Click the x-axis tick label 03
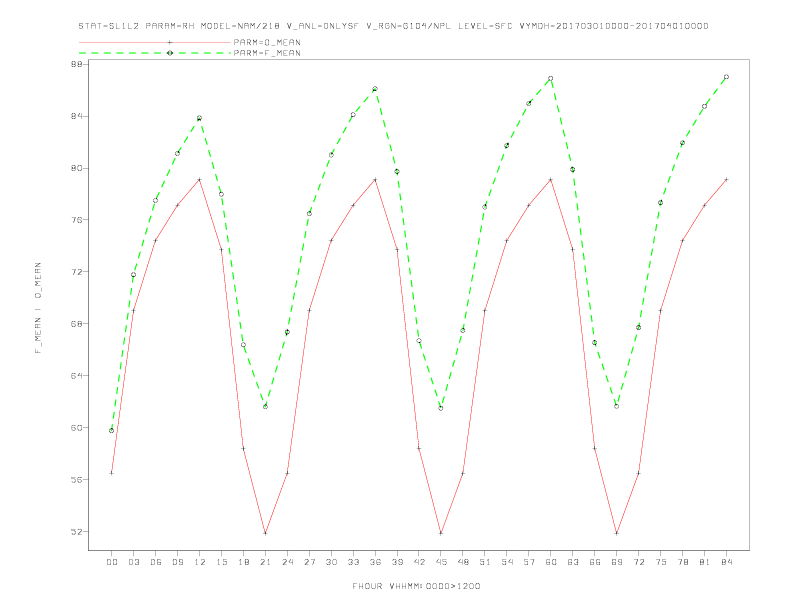The image size is (792, 612). click(133, 562)
